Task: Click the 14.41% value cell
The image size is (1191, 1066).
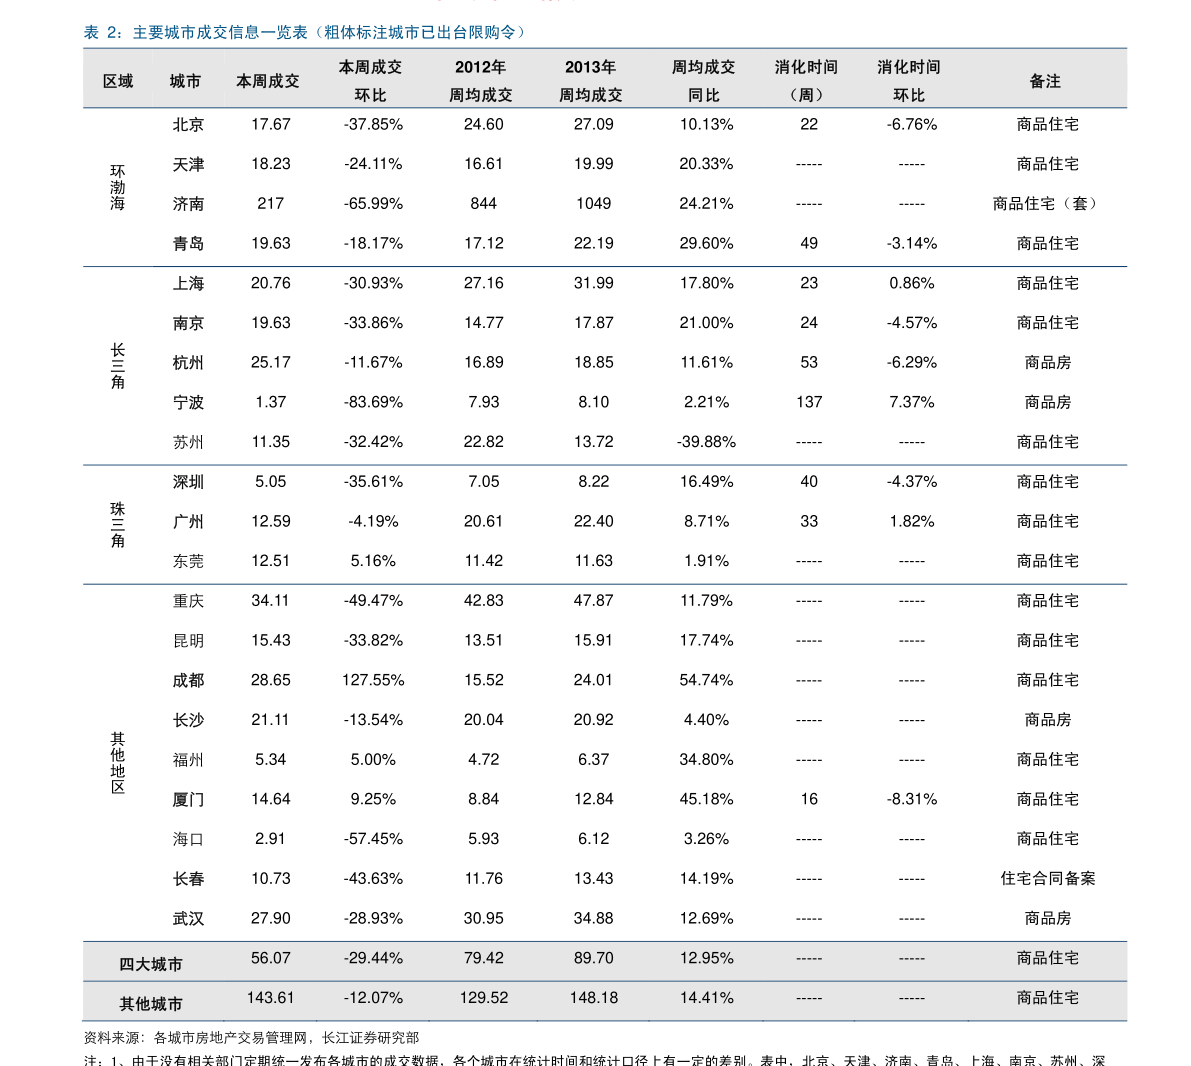Action: 707,997
